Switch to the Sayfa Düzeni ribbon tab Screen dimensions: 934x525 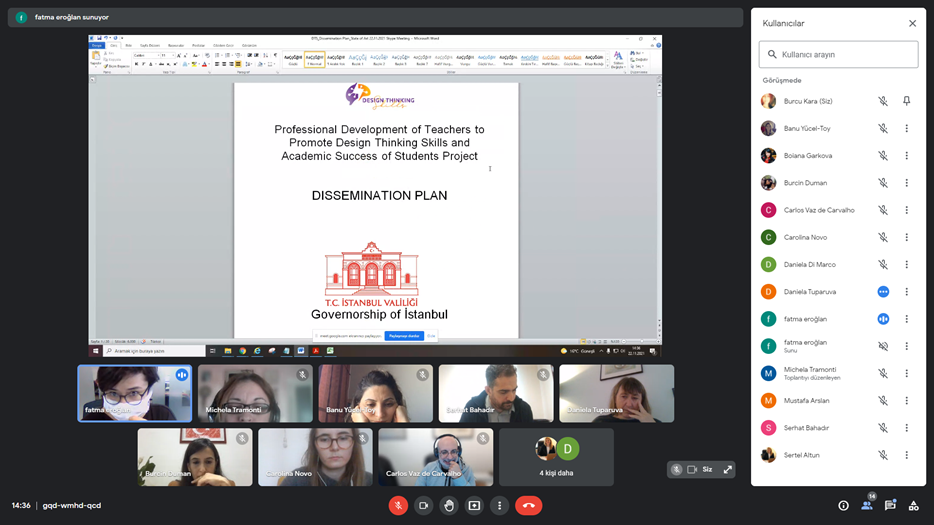(x=150, y=45)
